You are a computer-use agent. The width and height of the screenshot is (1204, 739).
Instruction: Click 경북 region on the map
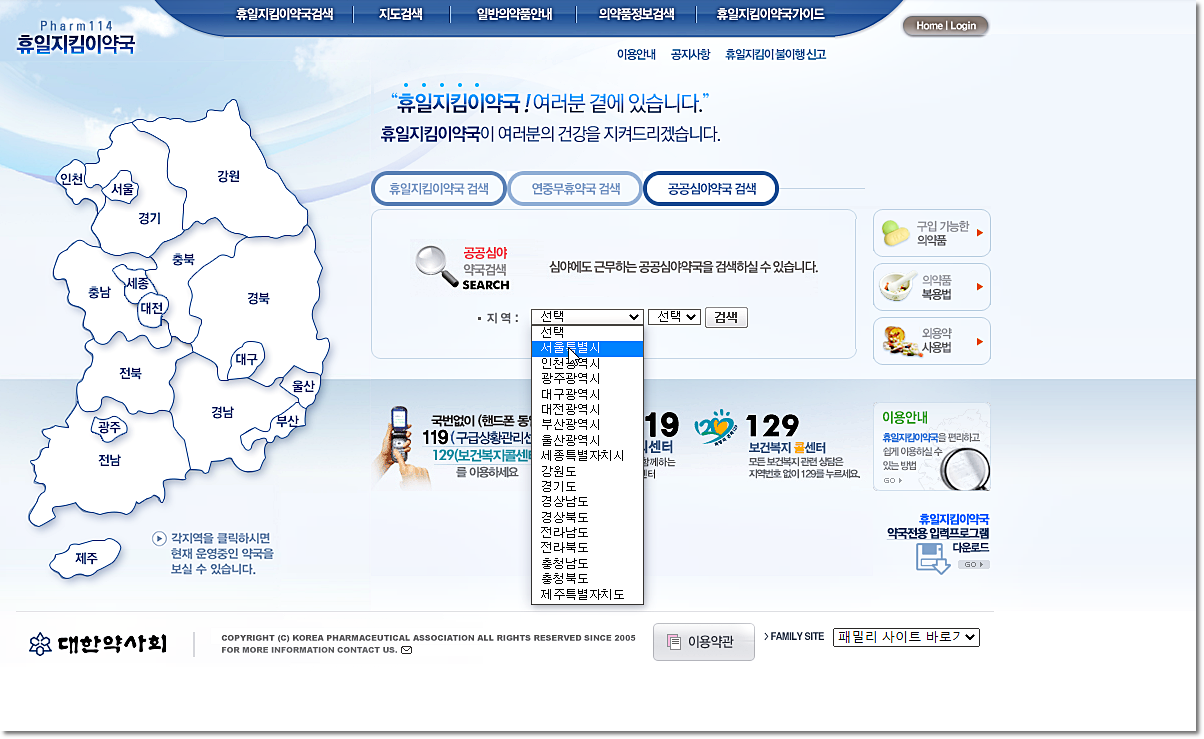tap(258, 298)
